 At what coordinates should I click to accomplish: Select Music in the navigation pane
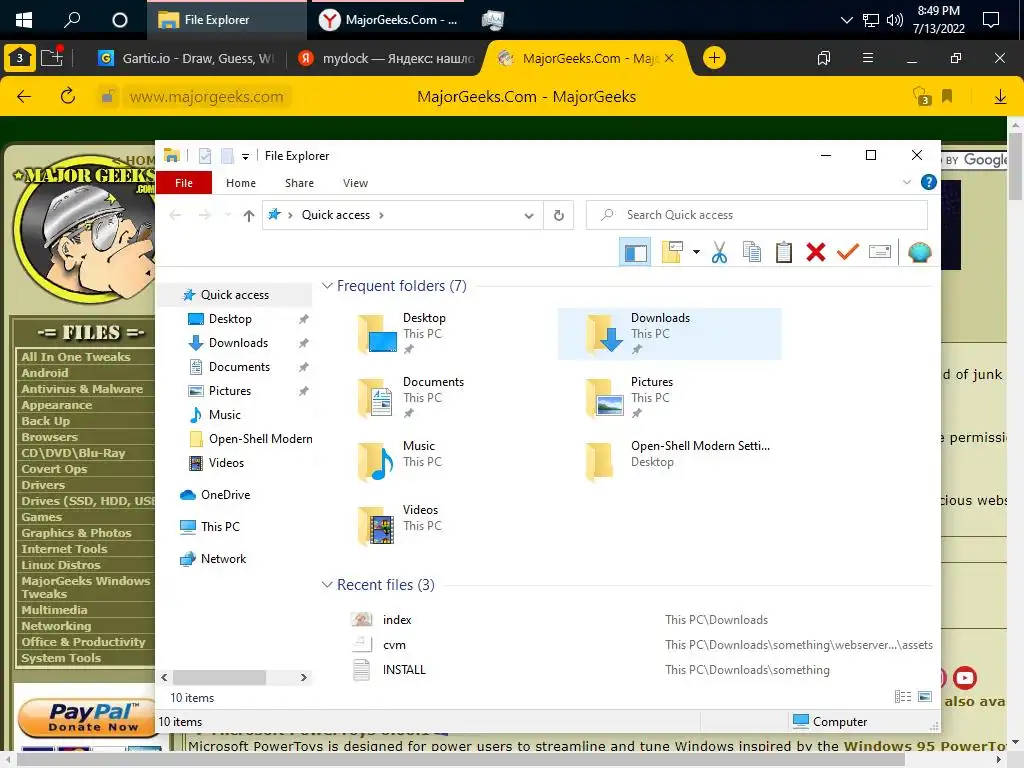pyautogui.click(x=225, y=415)
